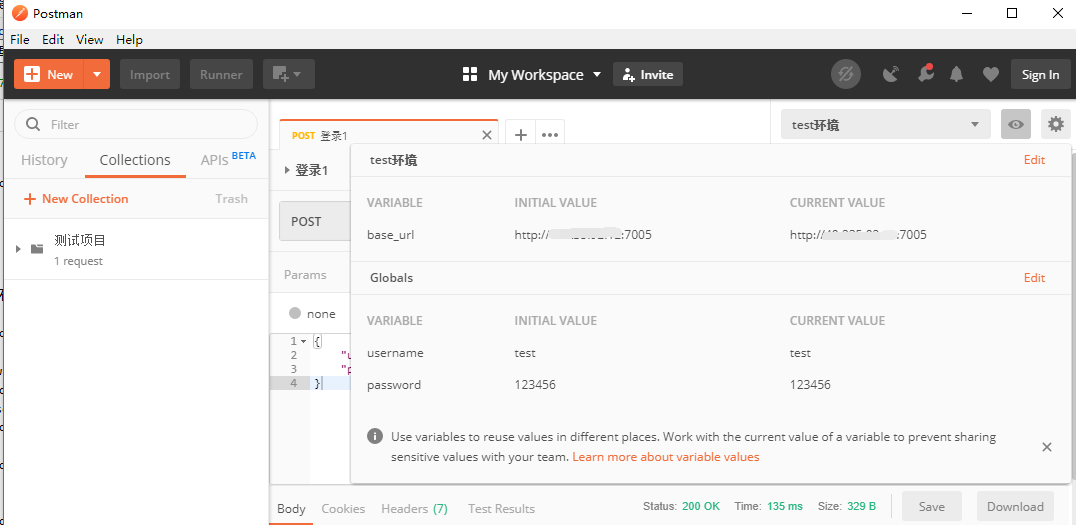Screen dimensions: 1076x525
Task: Add a new request tab
Action: click(x=521, y=135)
